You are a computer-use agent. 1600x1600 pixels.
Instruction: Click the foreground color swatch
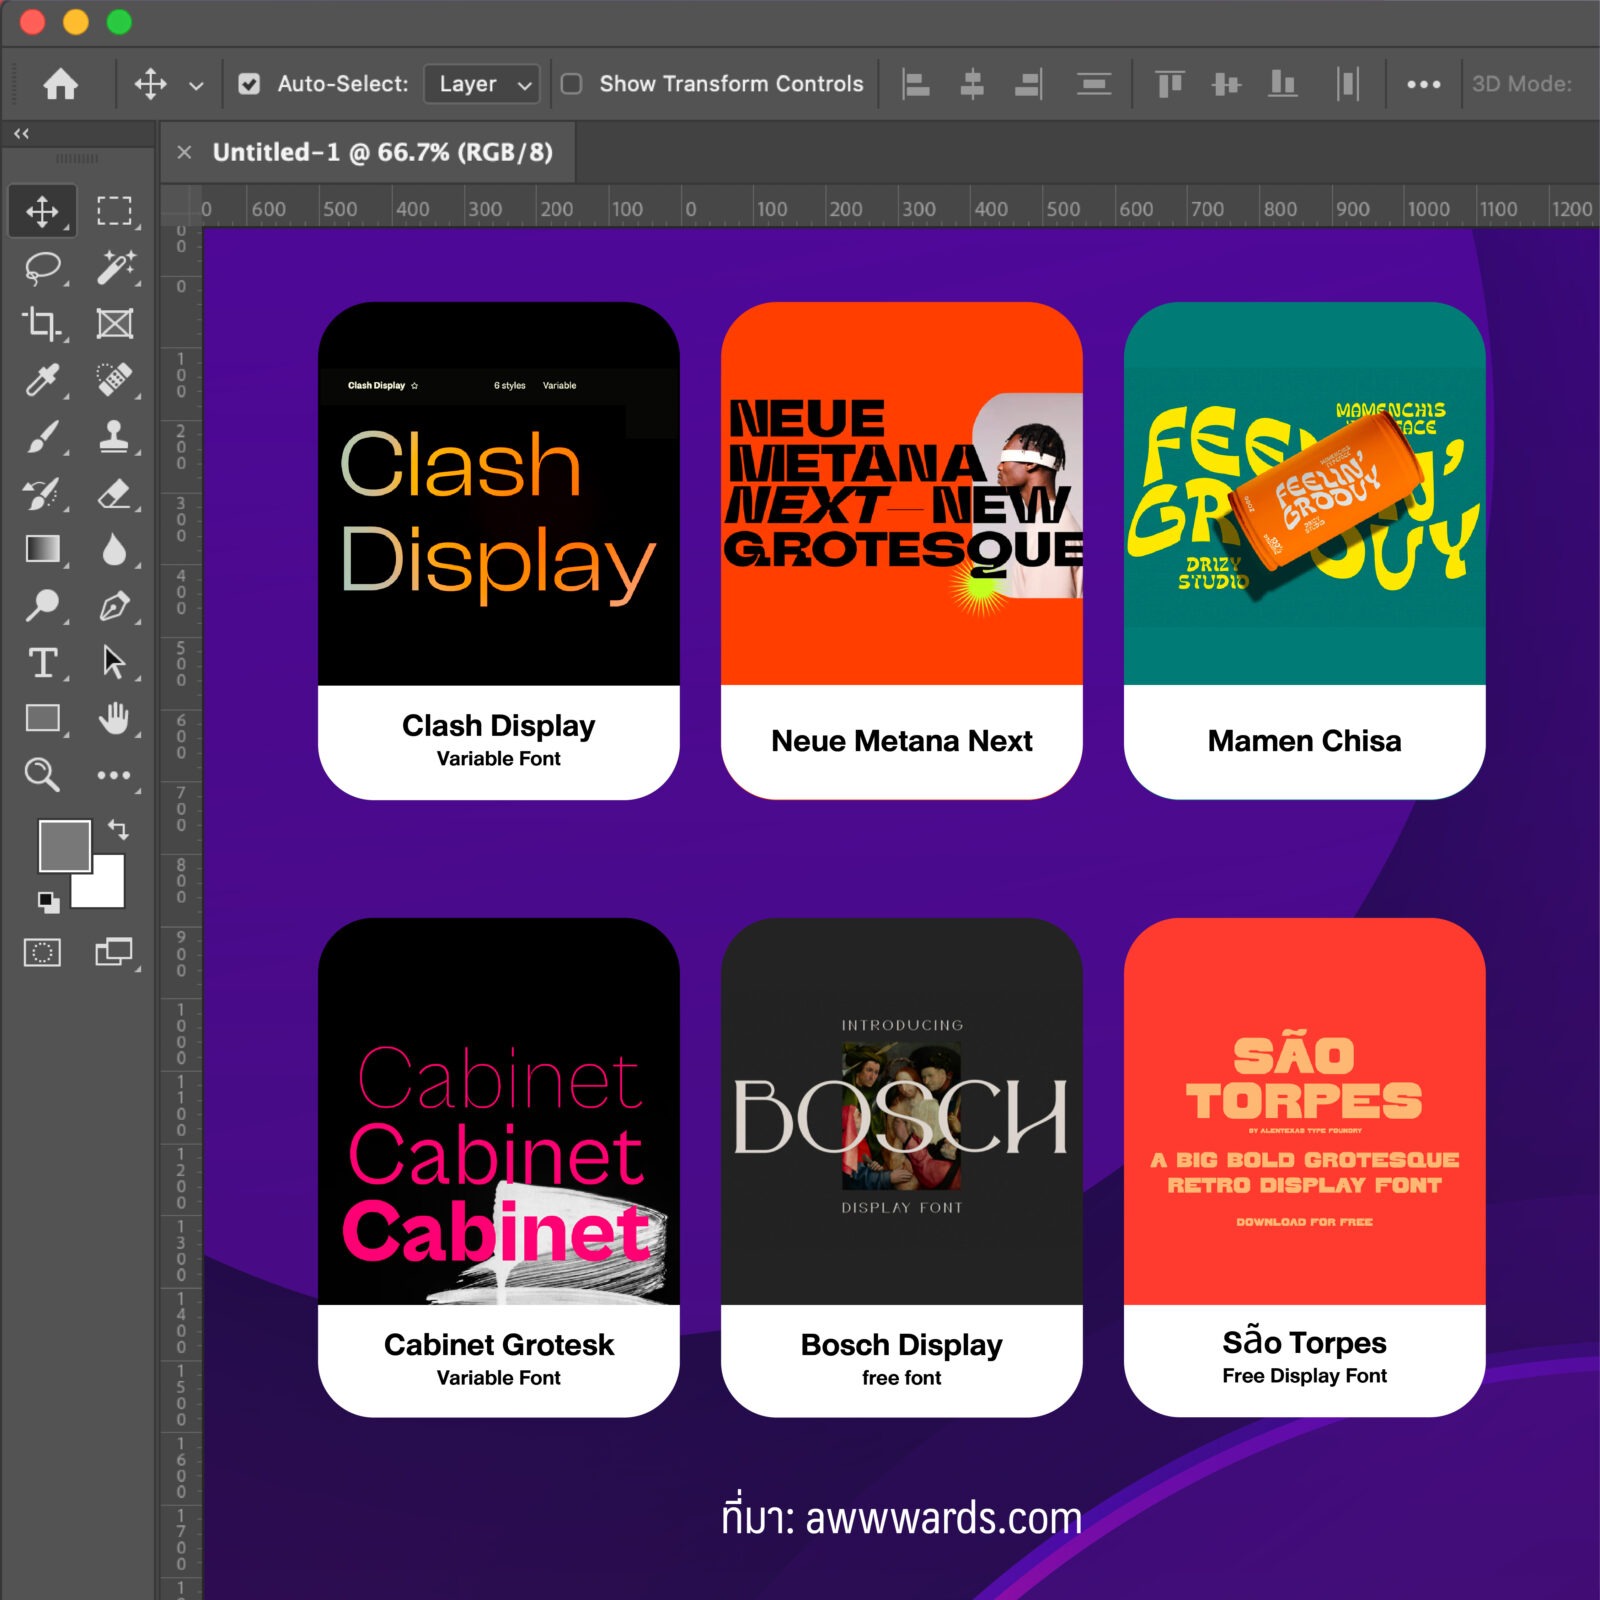(x=63, y=845)
